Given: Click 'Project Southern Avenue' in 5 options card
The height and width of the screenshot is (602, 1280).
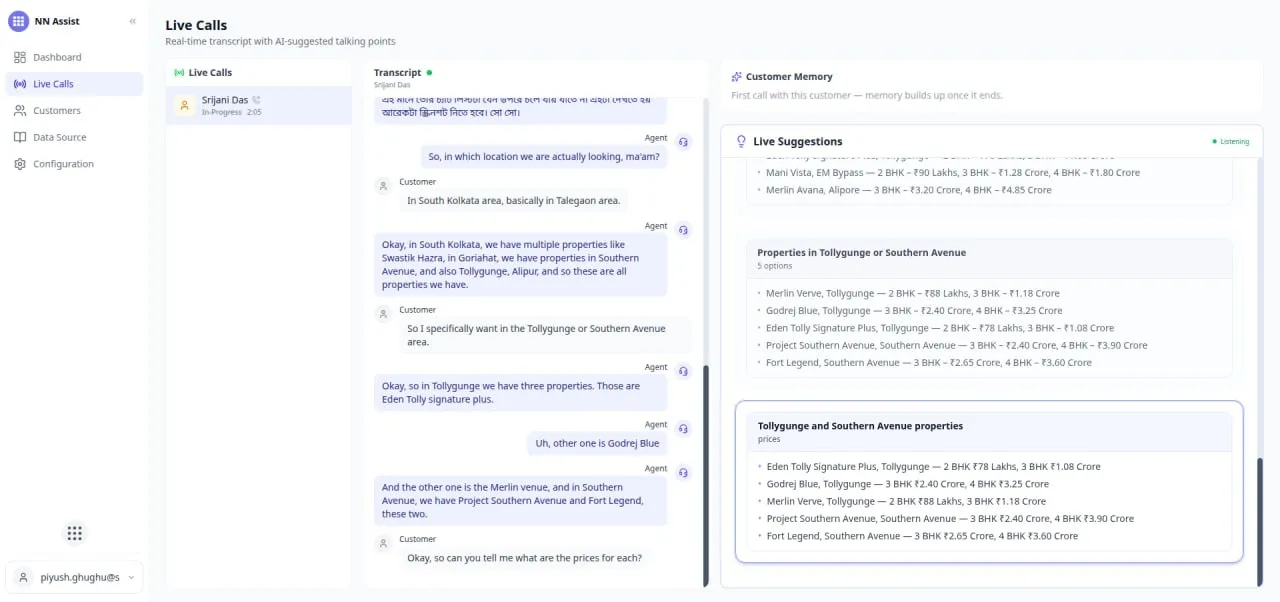Looking at the screenshot, I should point(957,345).
